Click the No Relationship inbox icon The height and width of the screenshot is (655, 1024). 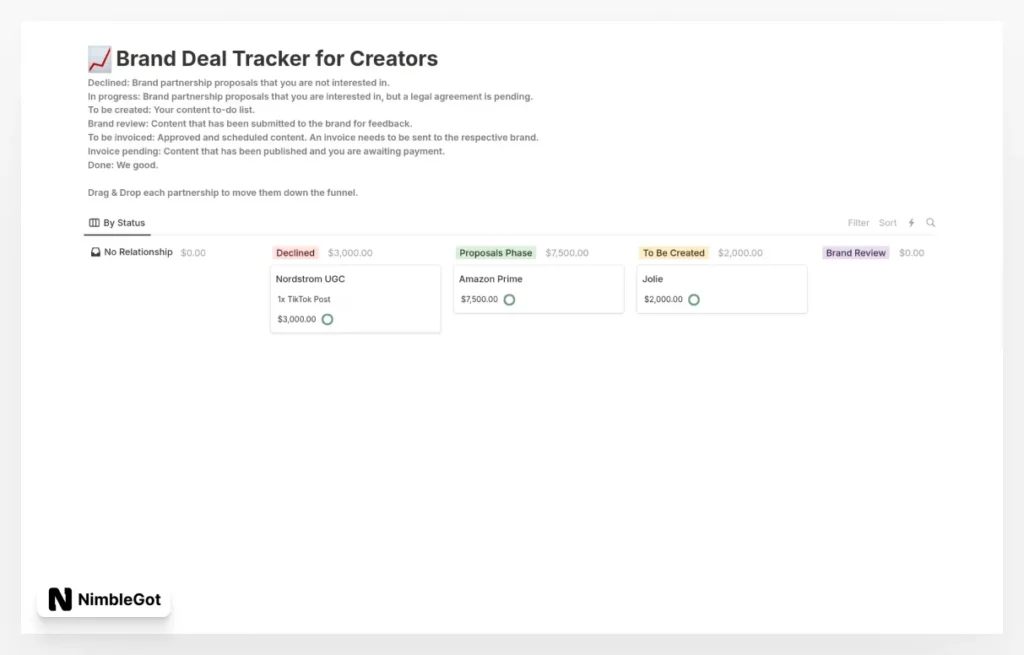click(x=95, y=252)
